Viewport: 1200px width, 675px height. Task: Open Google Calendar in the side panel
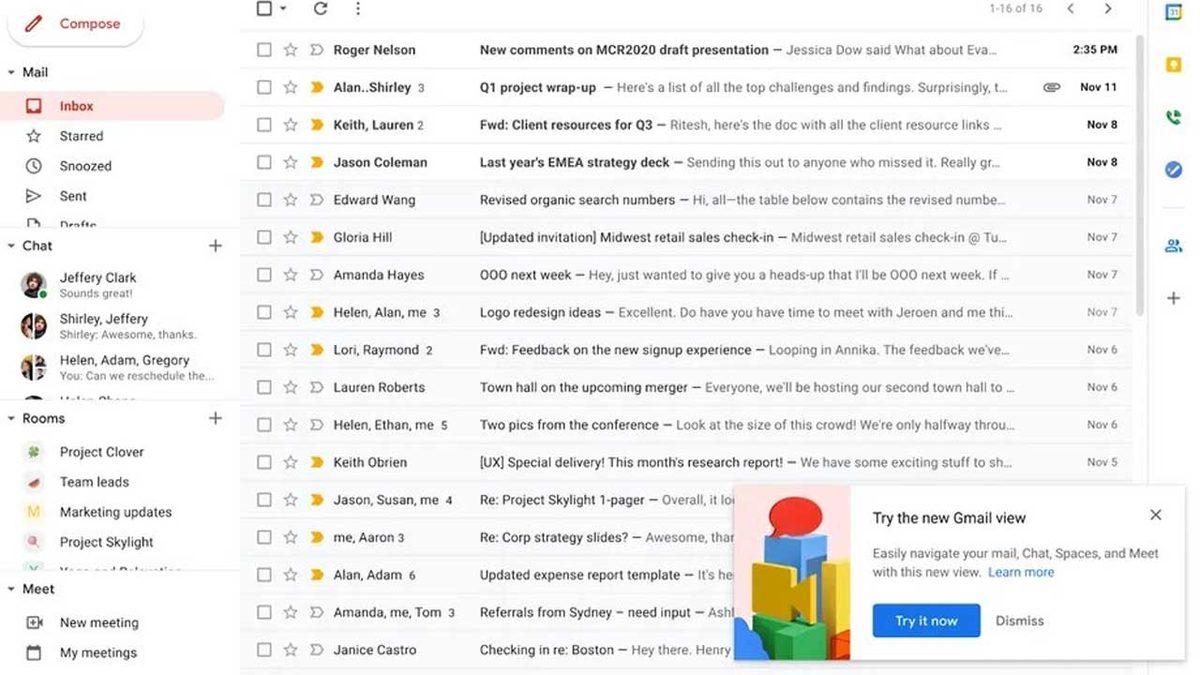click(1174, 13)
